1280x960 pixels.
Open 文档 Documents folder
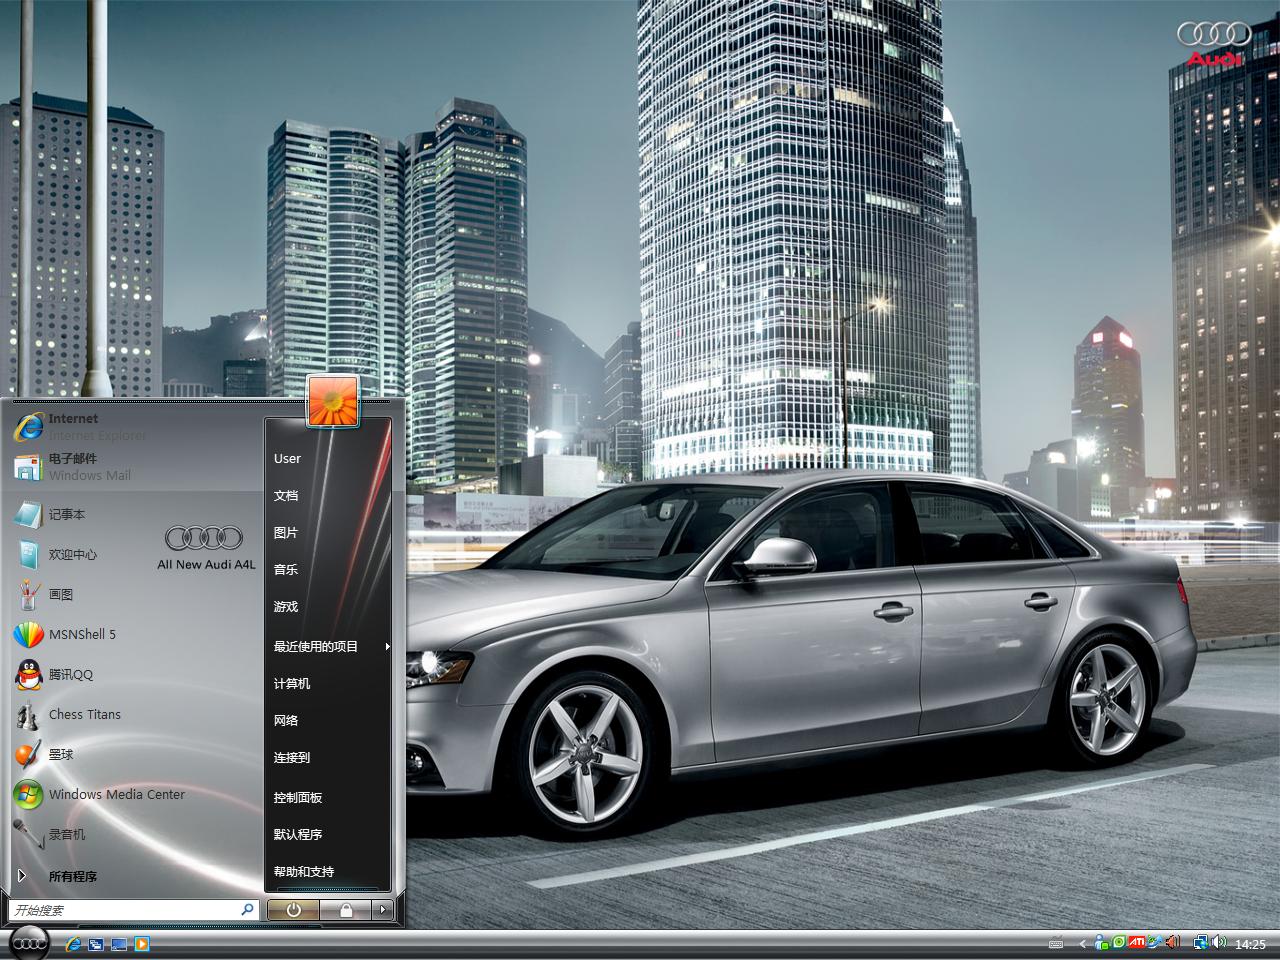(x=328, y=495)
